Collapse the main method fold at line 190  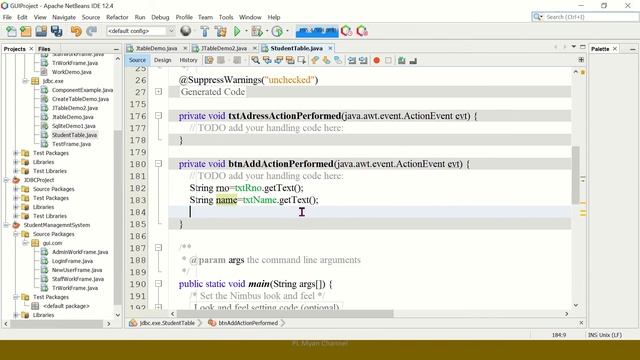tap(159, 284)
